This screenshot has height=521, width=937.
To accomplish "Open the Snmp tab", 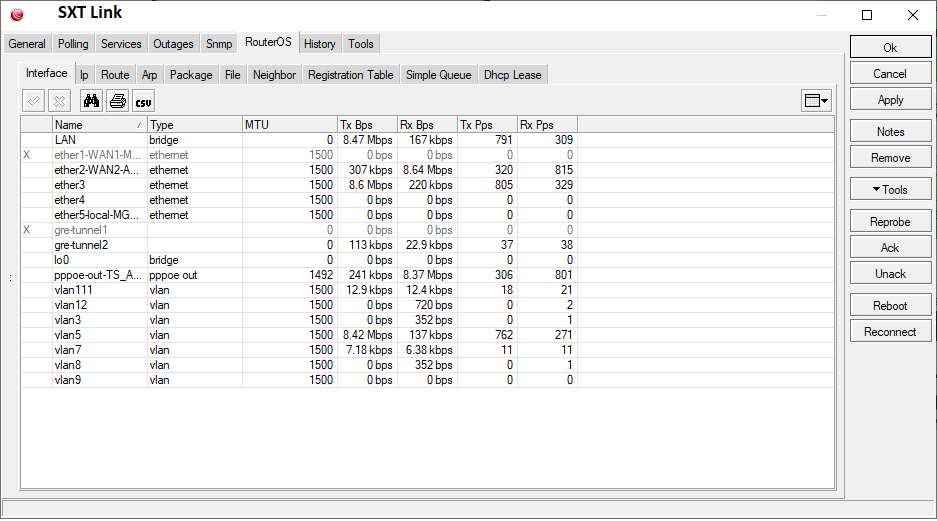I will click(219, 44).
